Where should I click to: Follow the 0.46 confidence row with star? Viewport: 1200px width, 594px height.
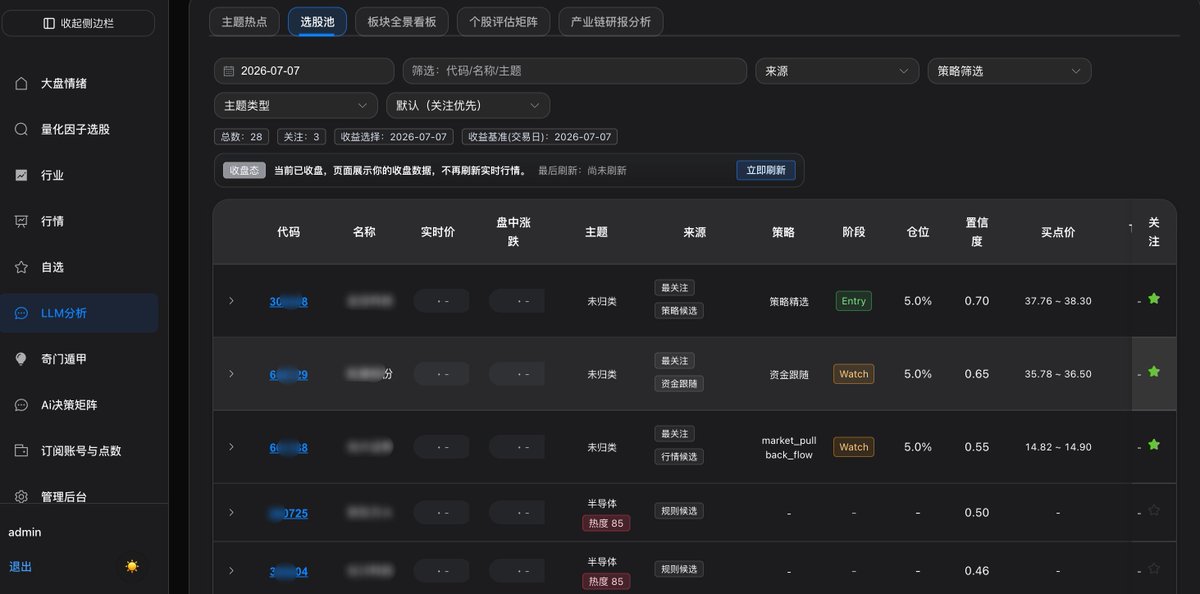click(1154, 568)
